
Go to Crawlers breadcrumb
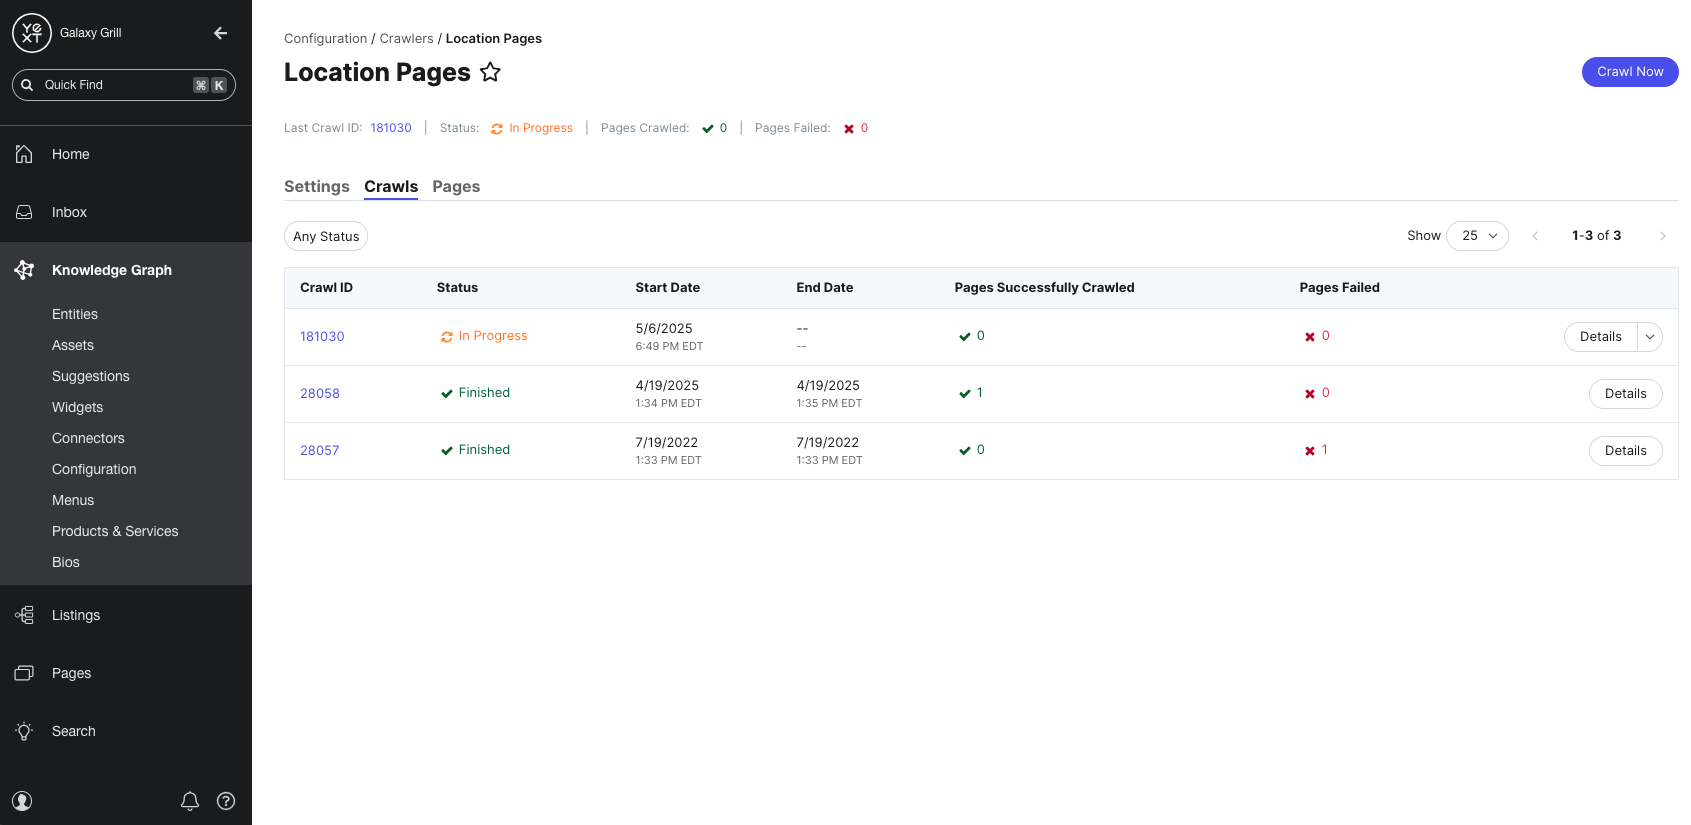pos(407,39)
